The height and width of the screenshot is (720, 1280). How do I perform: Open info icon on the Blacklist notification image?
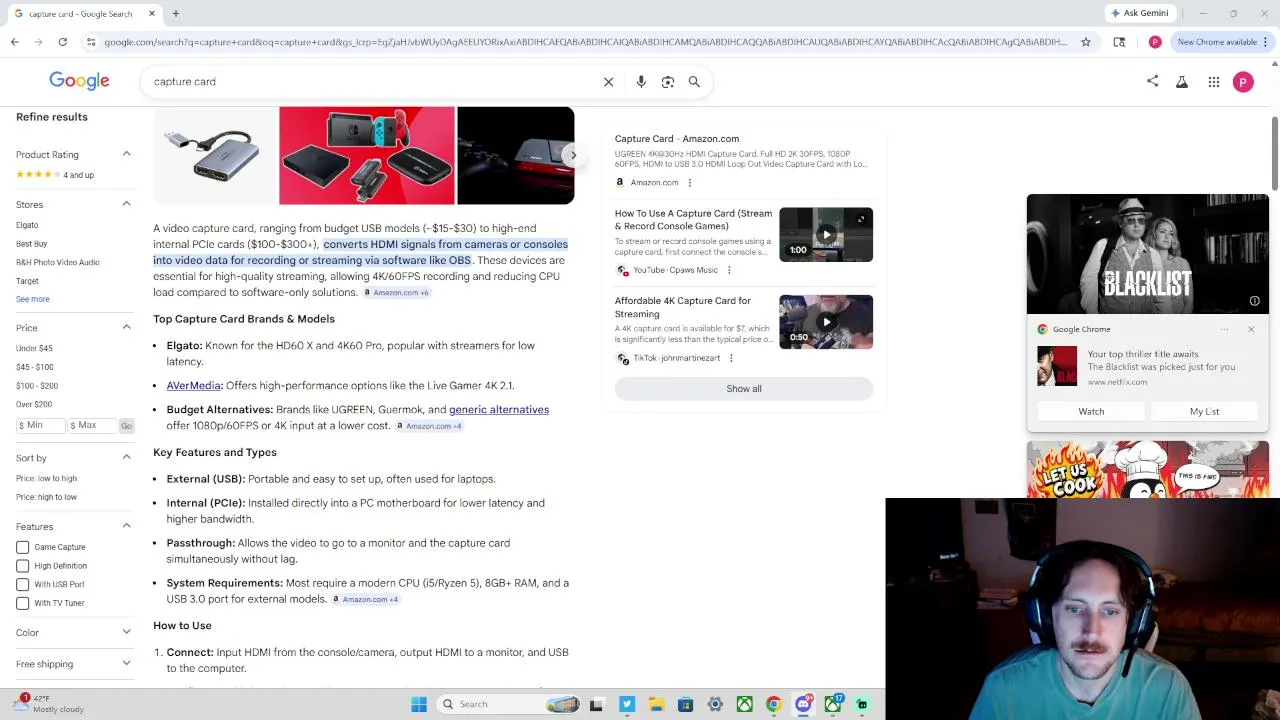(x=1254, y=301)
